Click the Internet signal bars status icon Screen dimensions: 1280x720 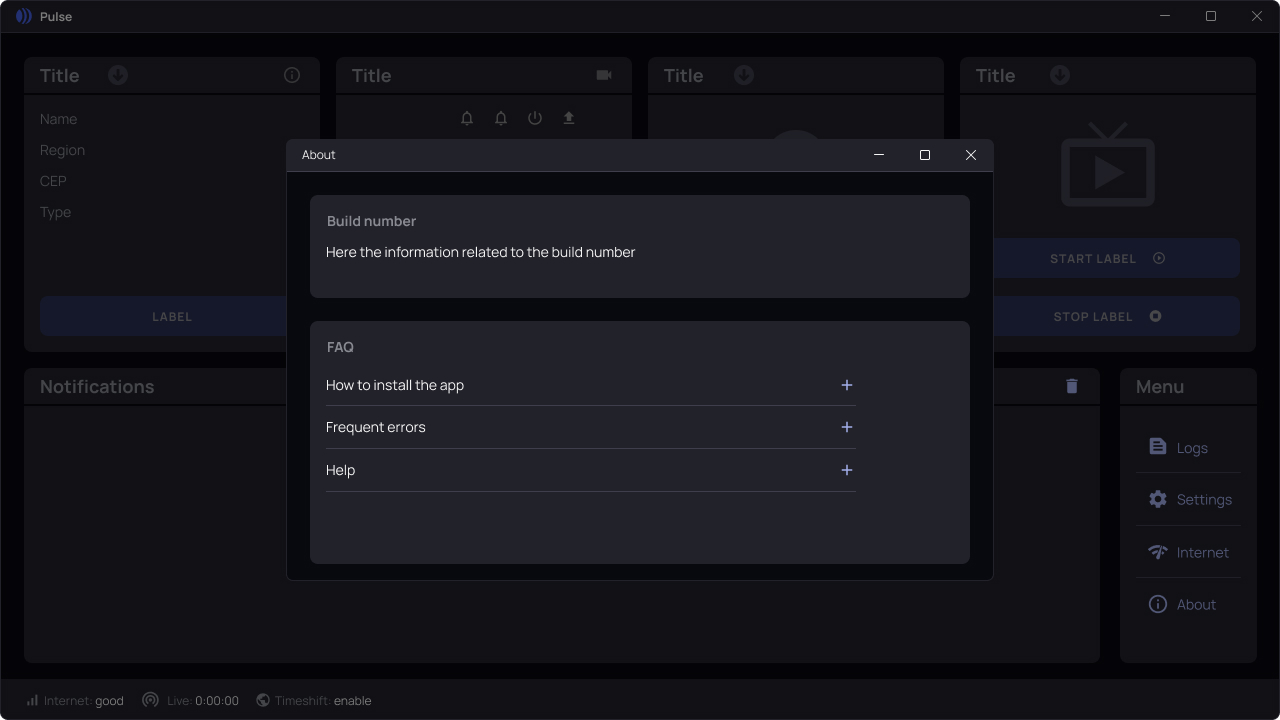click(32, 700)
